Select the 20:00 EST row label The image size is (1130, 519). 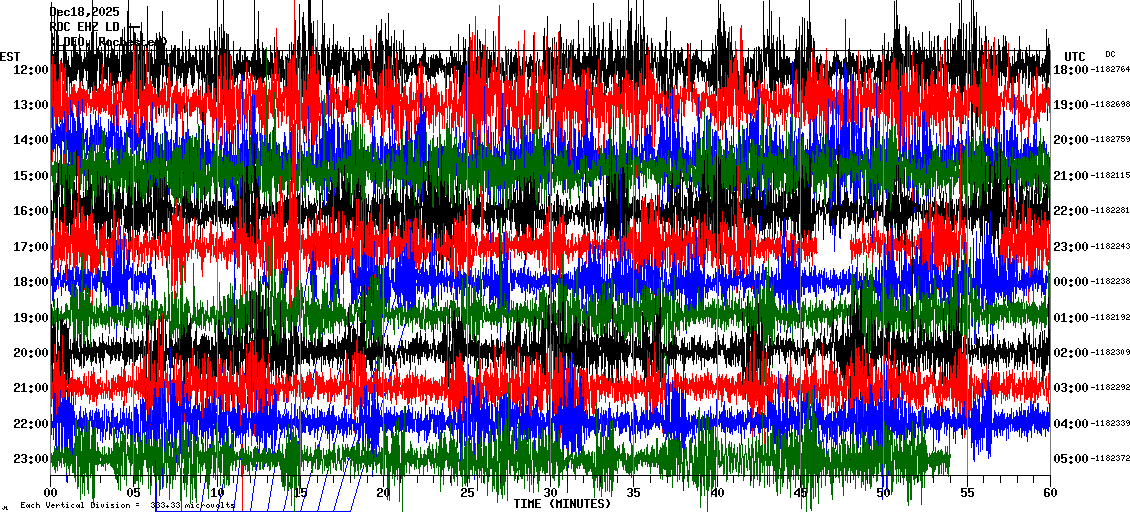click(32, 353)
